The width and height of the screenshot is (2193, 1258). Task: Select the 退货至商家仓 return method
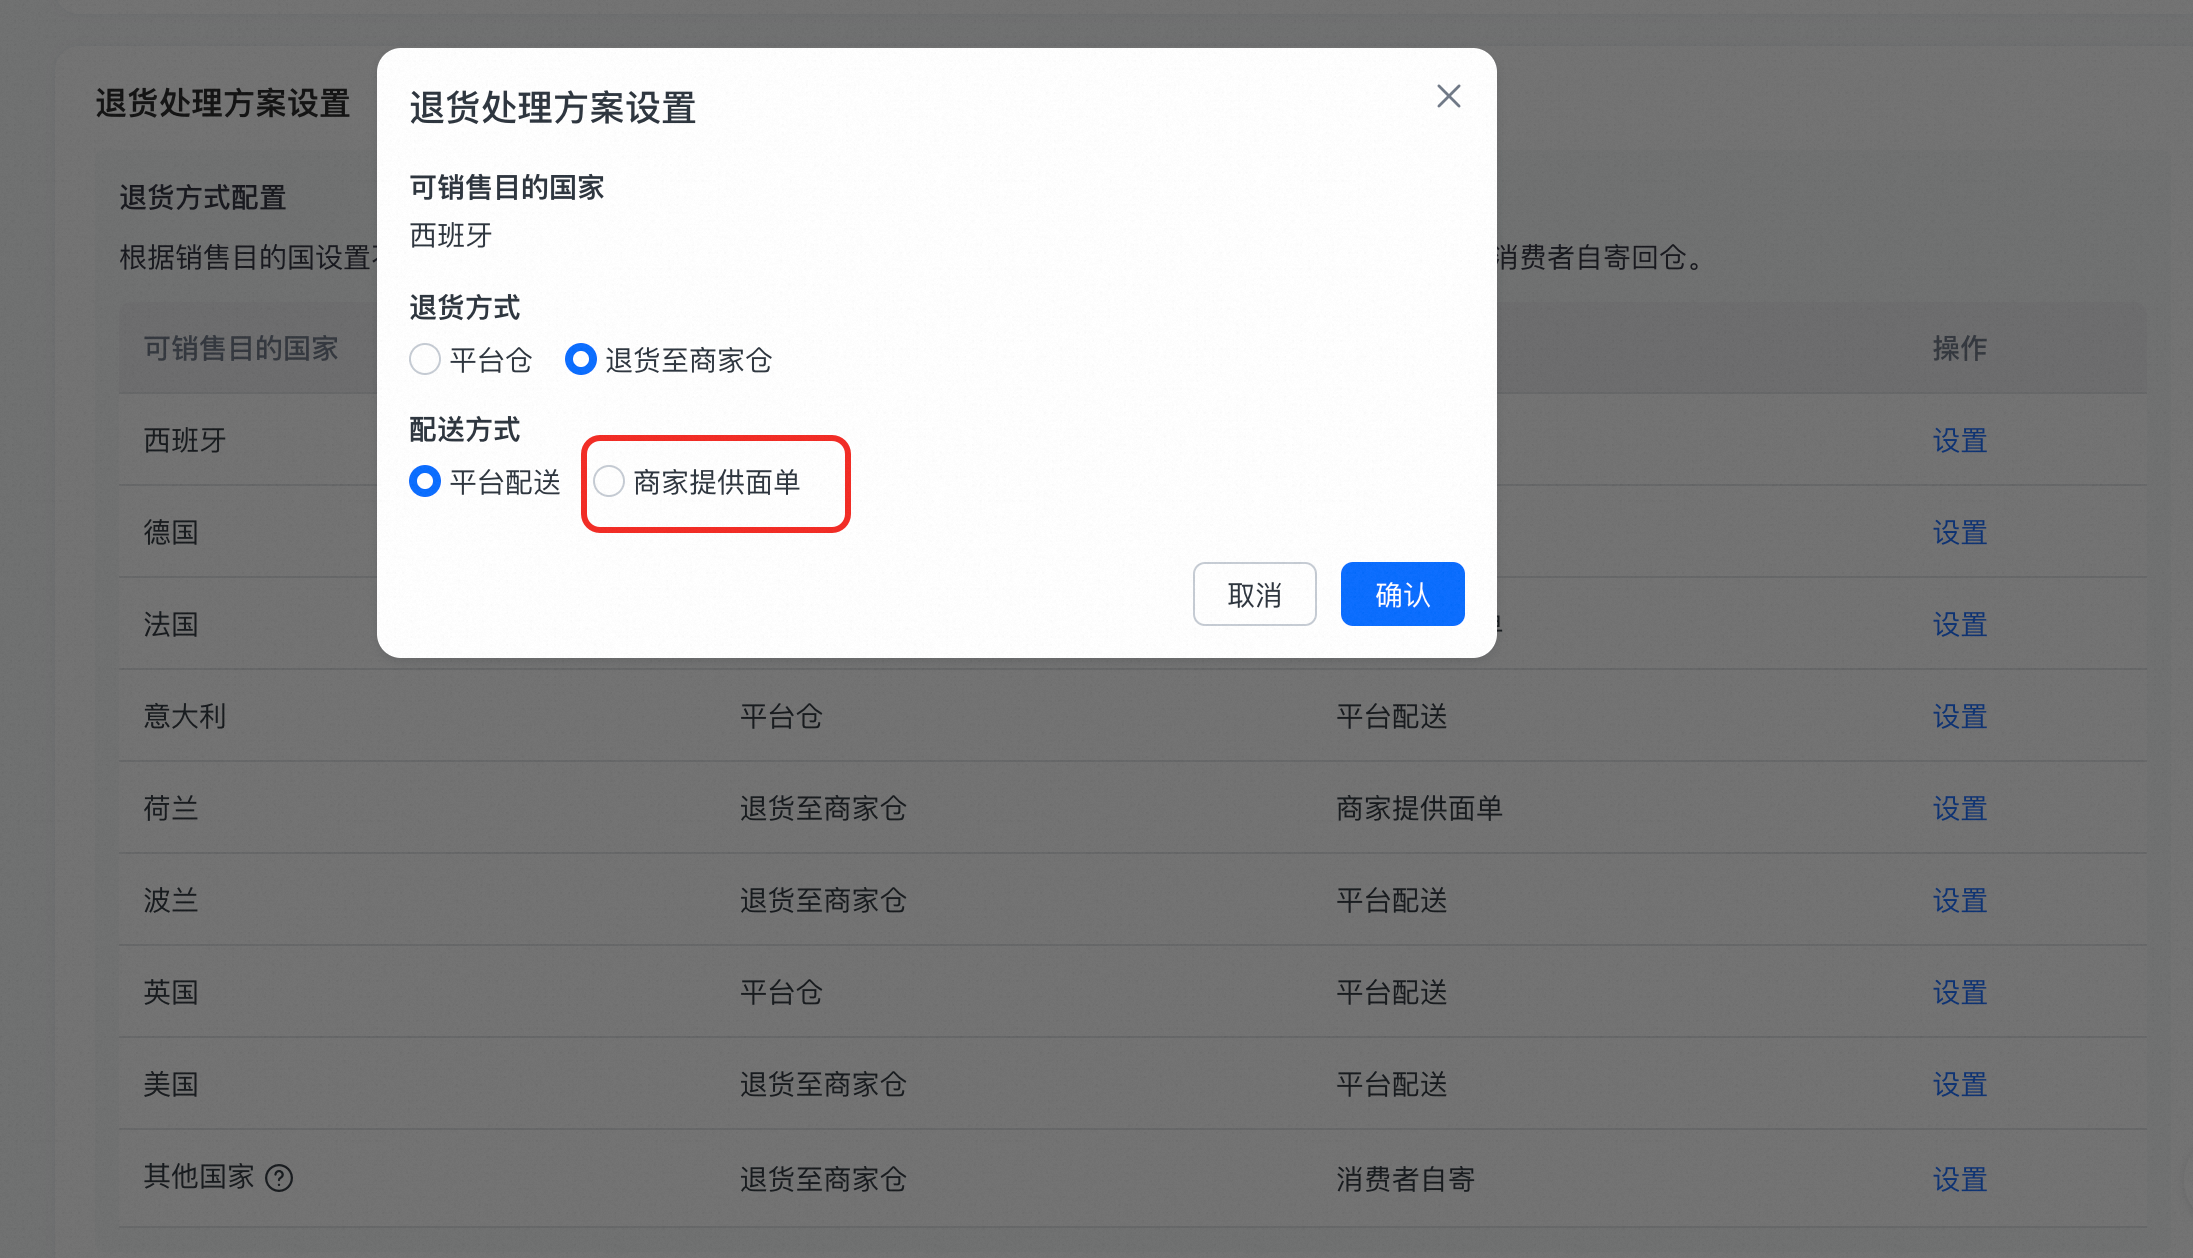coord(581,359)
